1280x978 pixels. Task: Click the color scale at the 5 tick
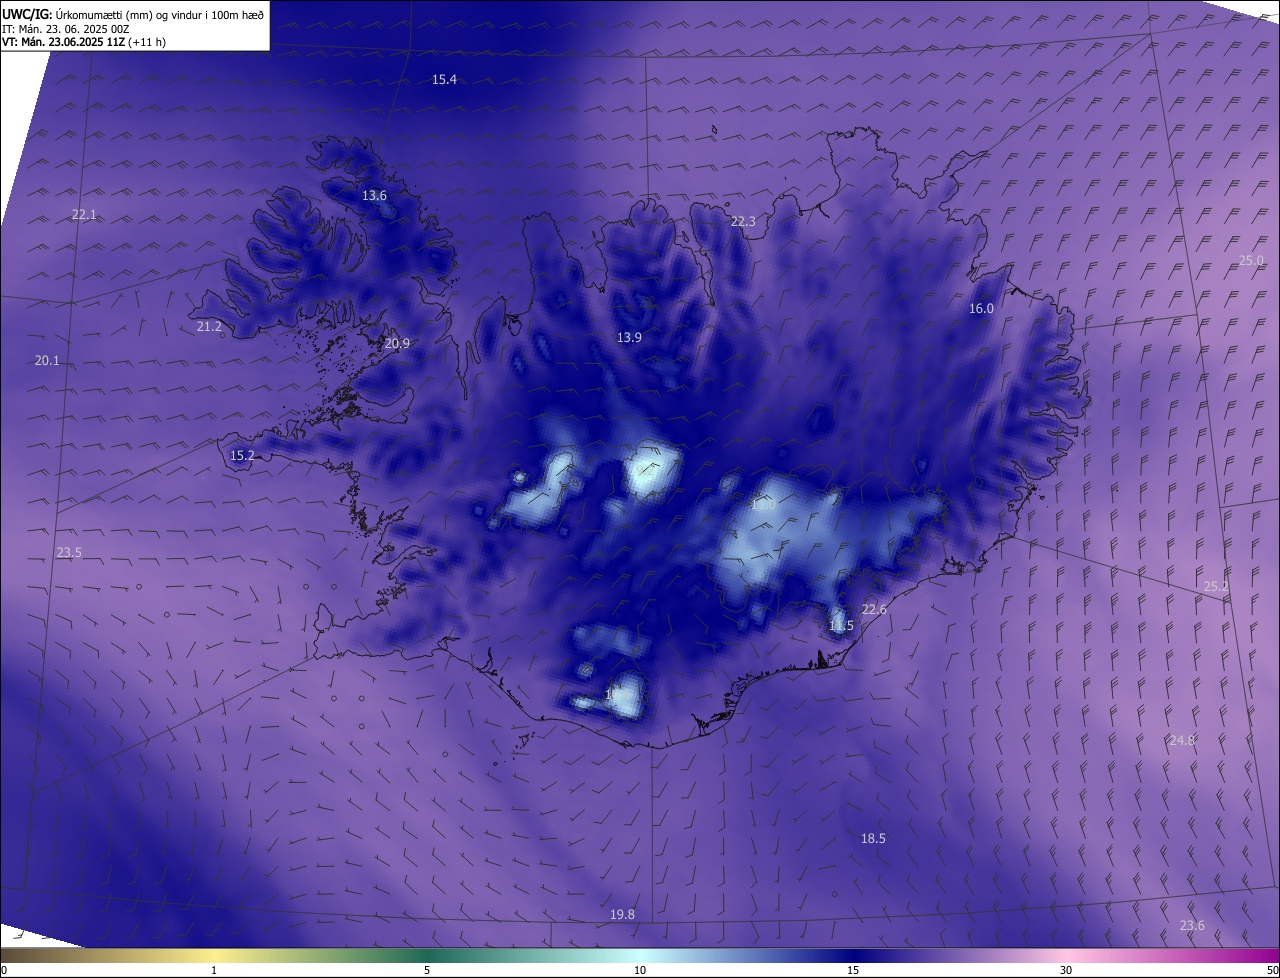tap(427, 970)
